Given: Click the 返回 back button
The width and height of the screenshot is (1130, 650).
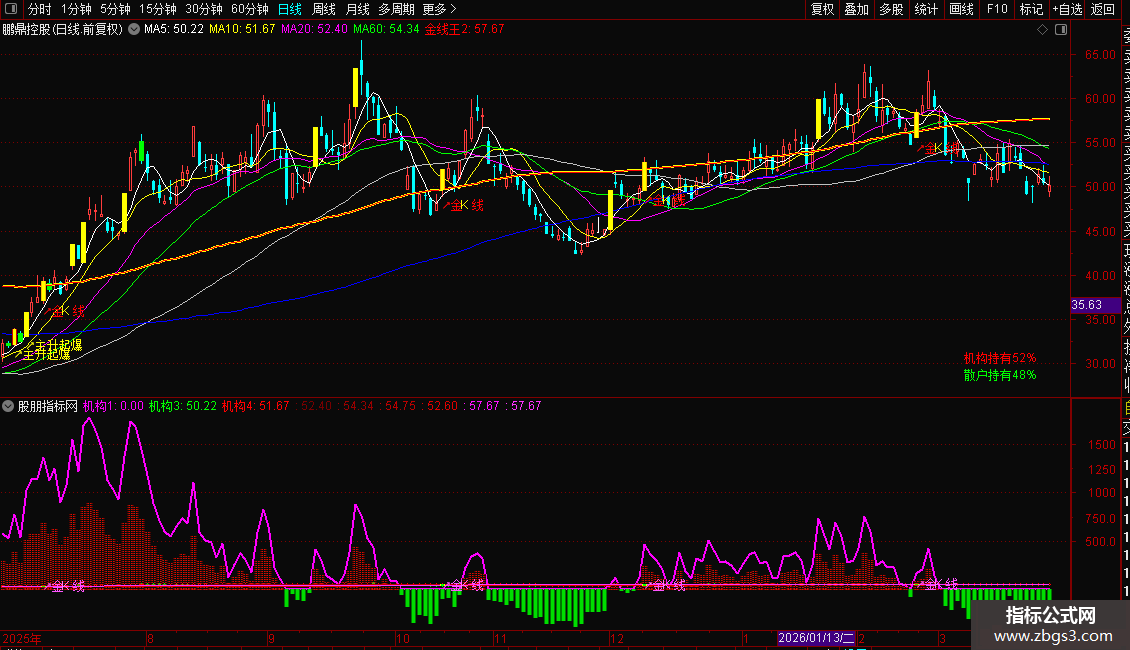Looking at the screenshot, I should point(1102,9).
